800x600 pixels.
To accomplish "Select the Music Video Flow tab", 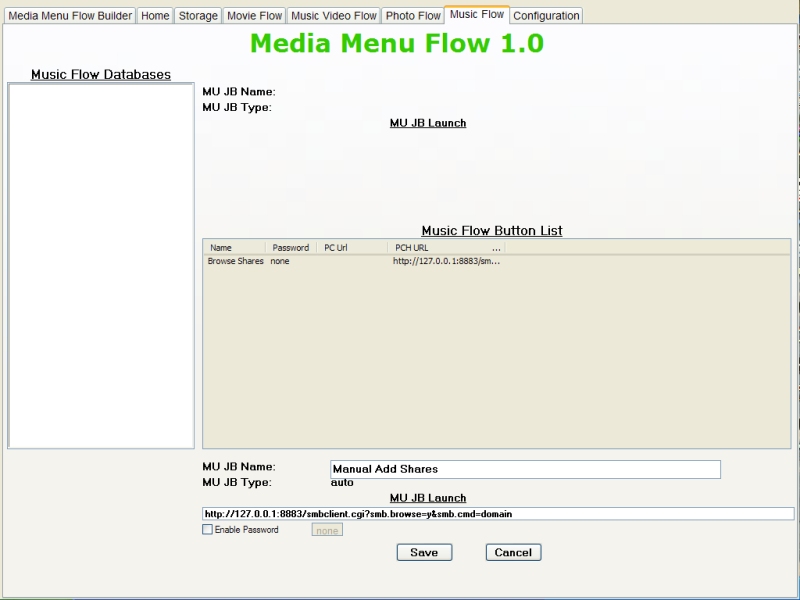I will [334, 16].
